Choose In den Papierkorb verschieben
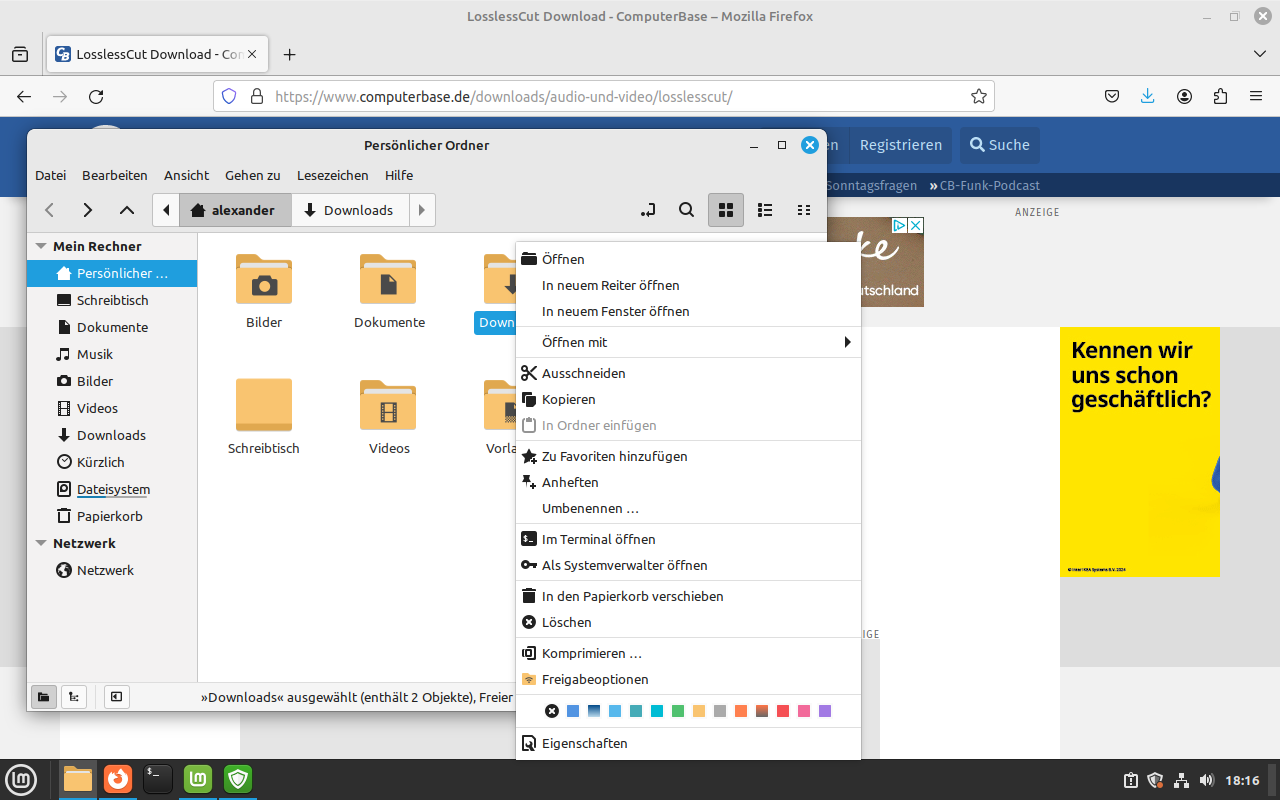This screenshot has width=1280, height=800. [688, 596]
